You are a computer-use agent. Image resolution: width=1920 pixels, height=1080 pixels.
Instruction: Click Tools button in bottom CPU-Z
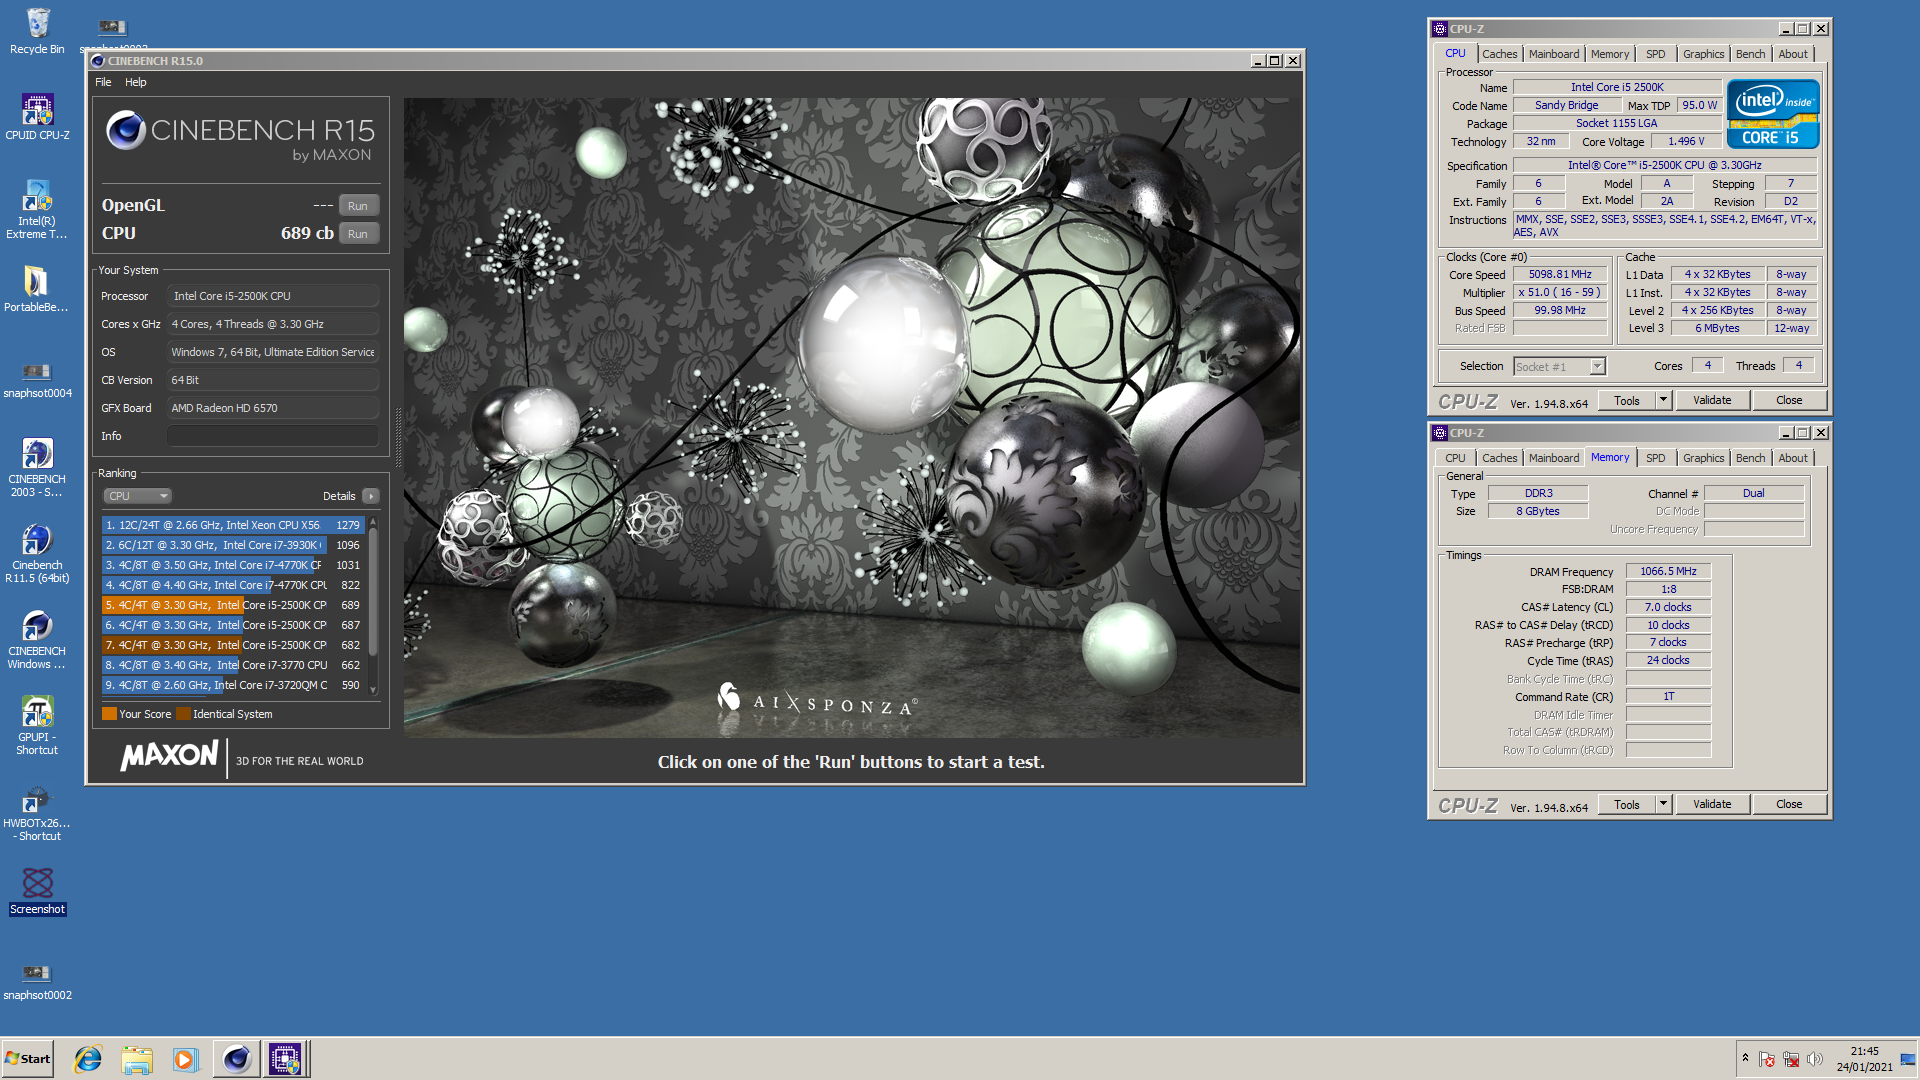(1626, 805)
